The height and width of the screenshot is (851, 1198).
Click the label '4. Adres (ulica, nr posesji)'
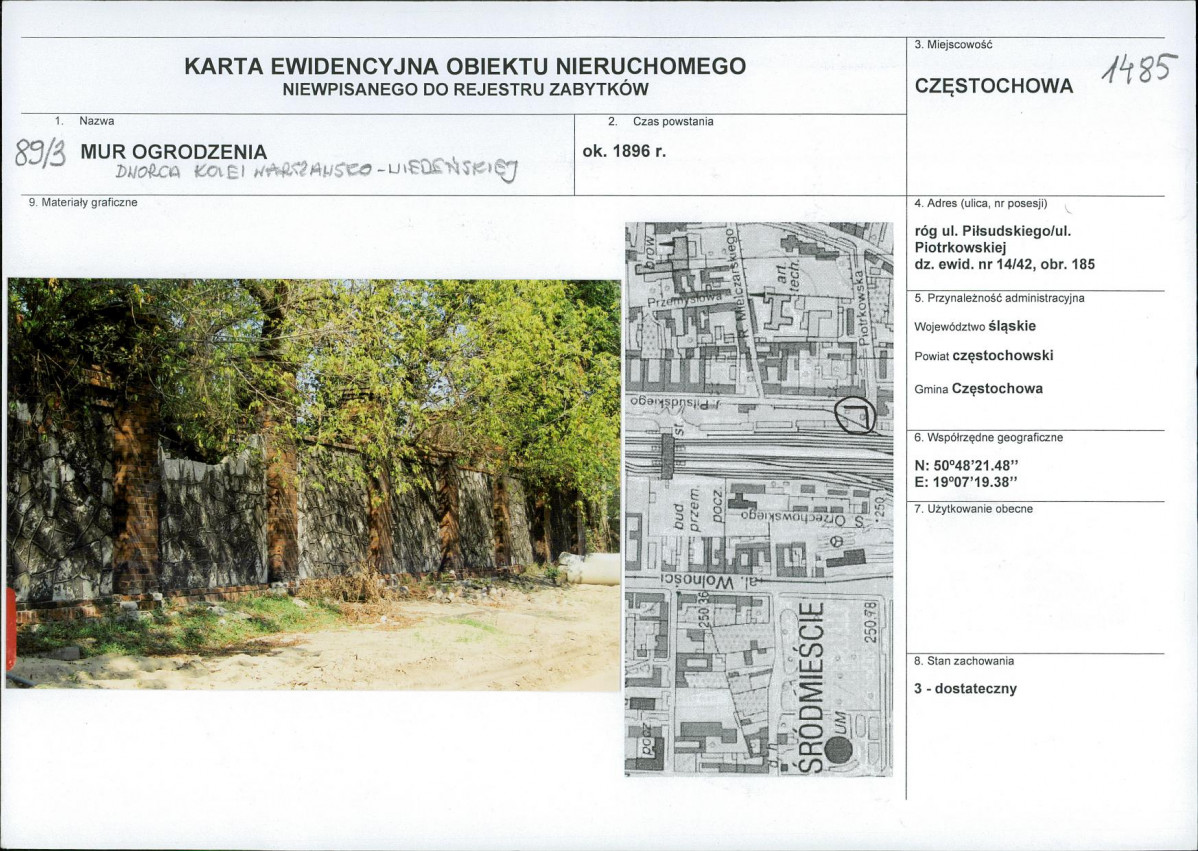point(980,204)
